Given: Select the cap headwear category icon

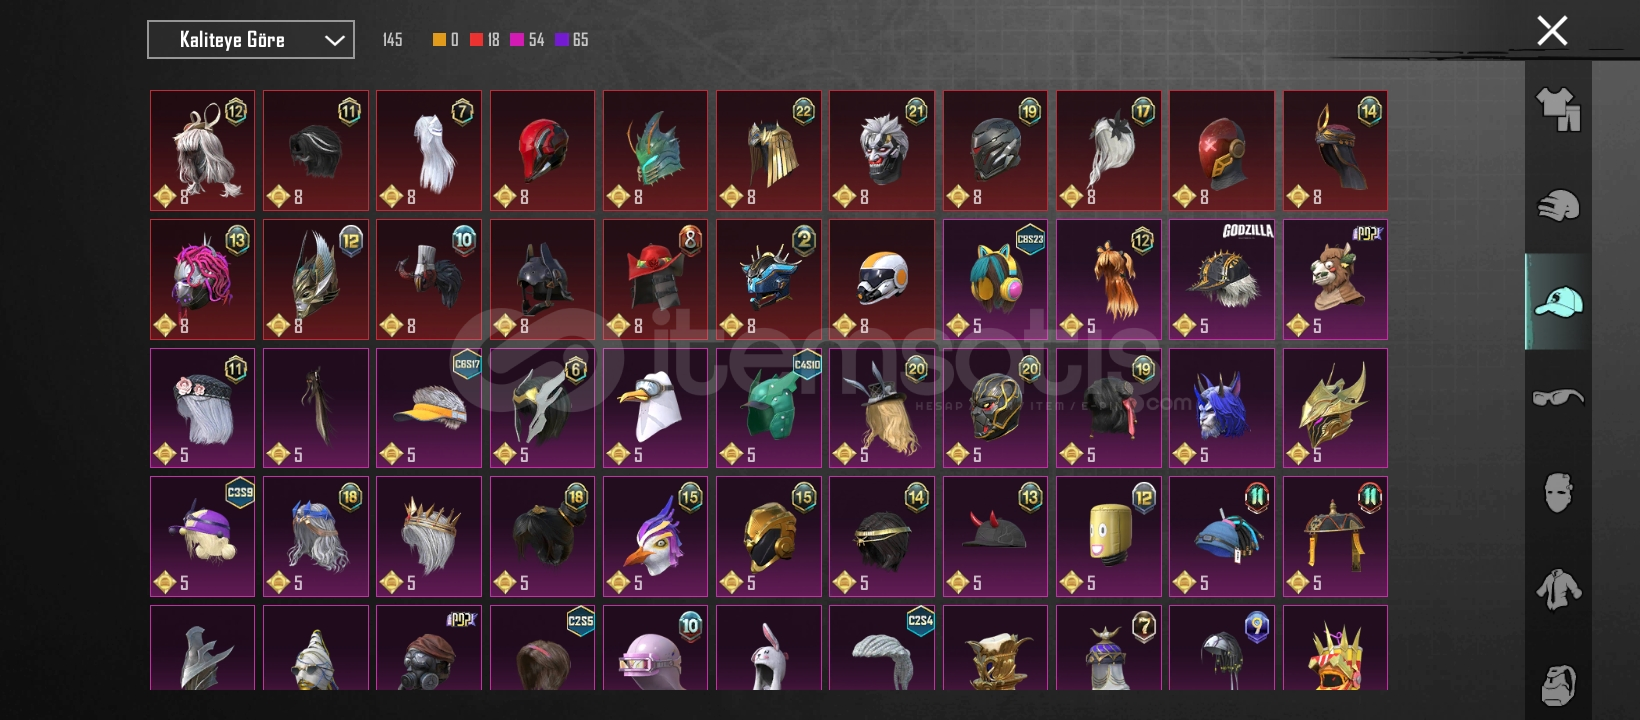Looking at the screenshot, I should coord(1558,301).
